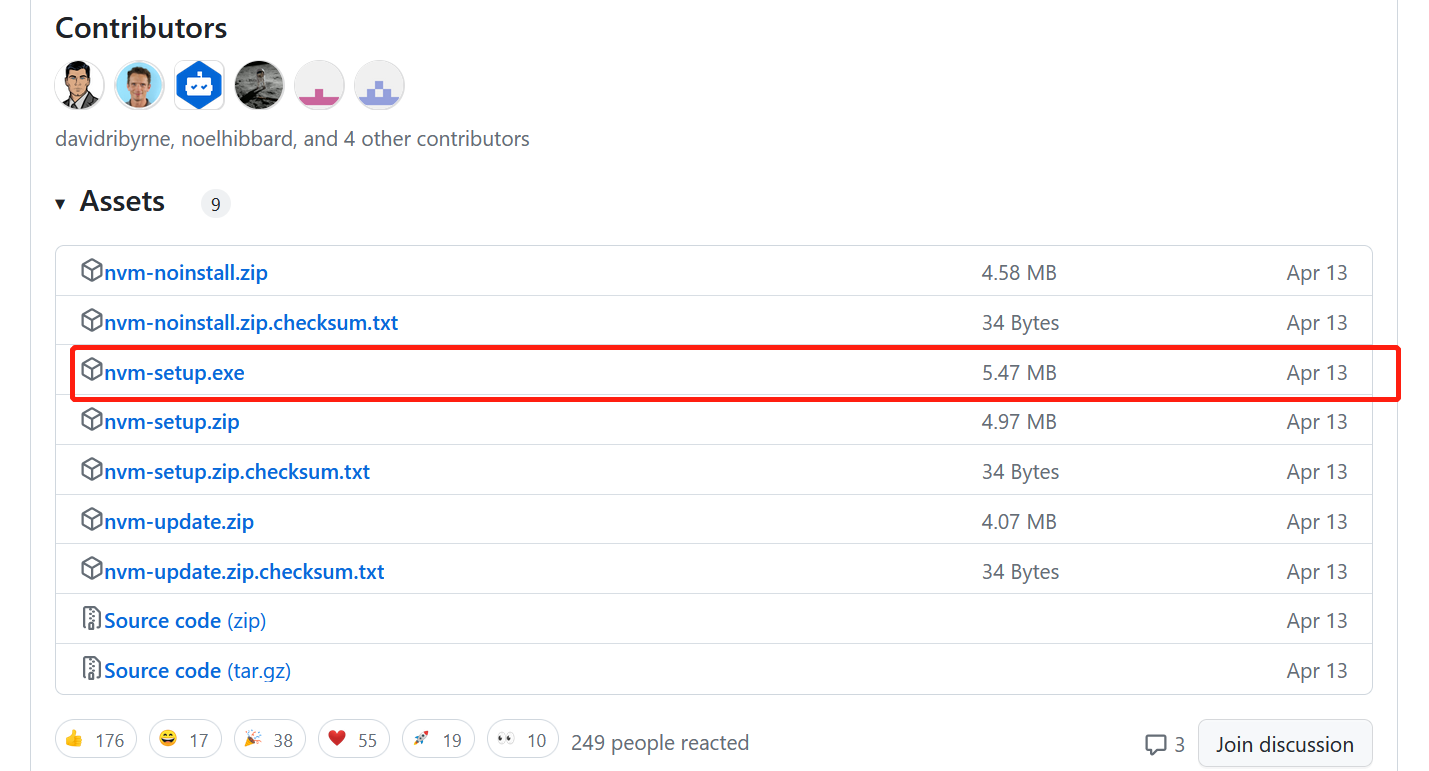Click the package icon beside nvm-noinstall.zip

tap(91, 271)
